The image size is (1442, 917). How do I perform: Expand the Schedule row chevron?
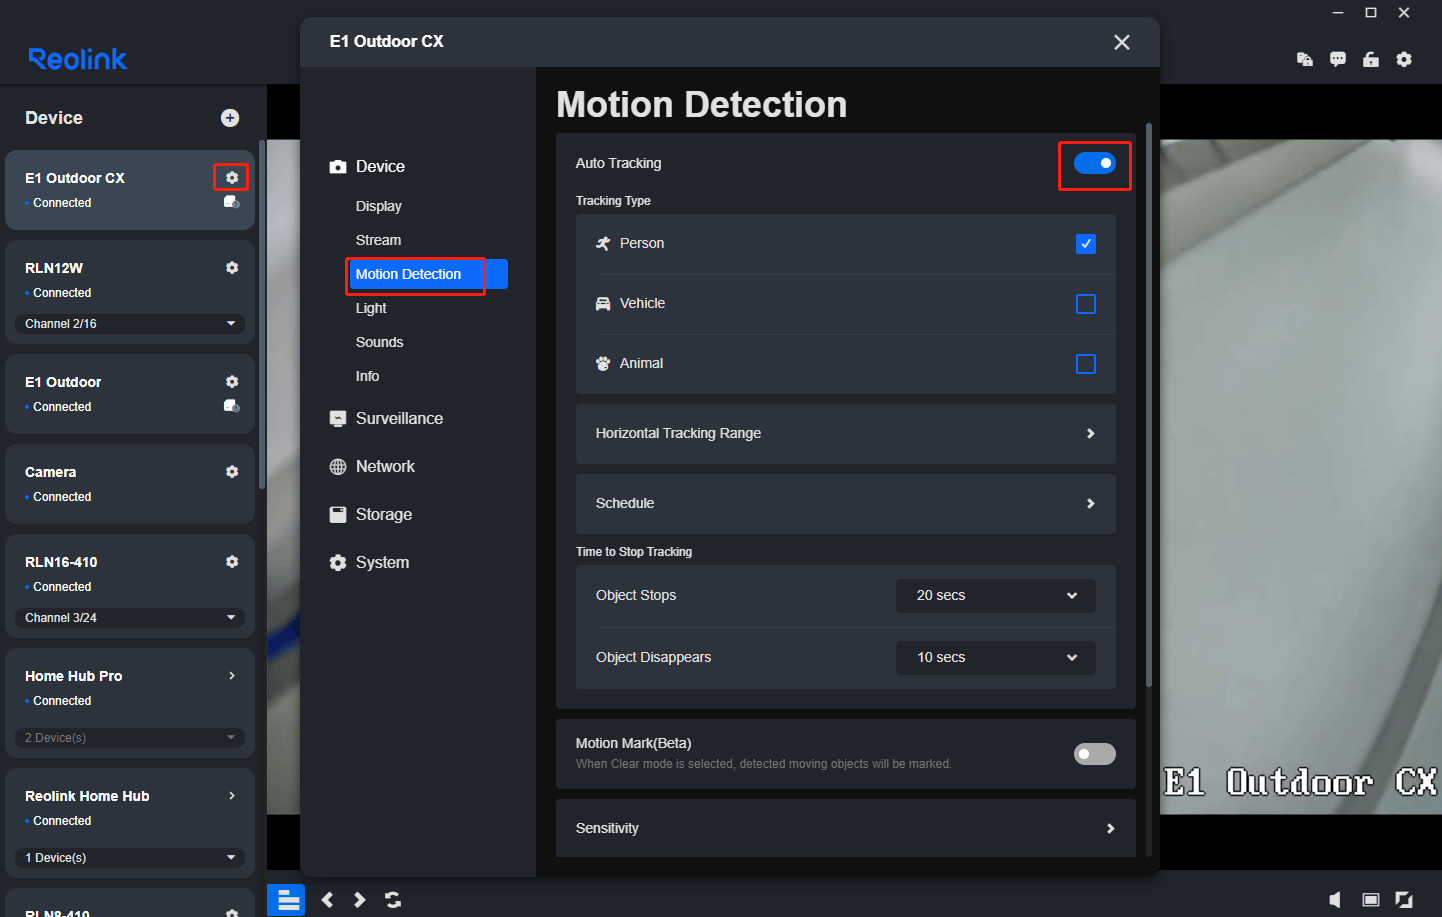(1091, 504)
